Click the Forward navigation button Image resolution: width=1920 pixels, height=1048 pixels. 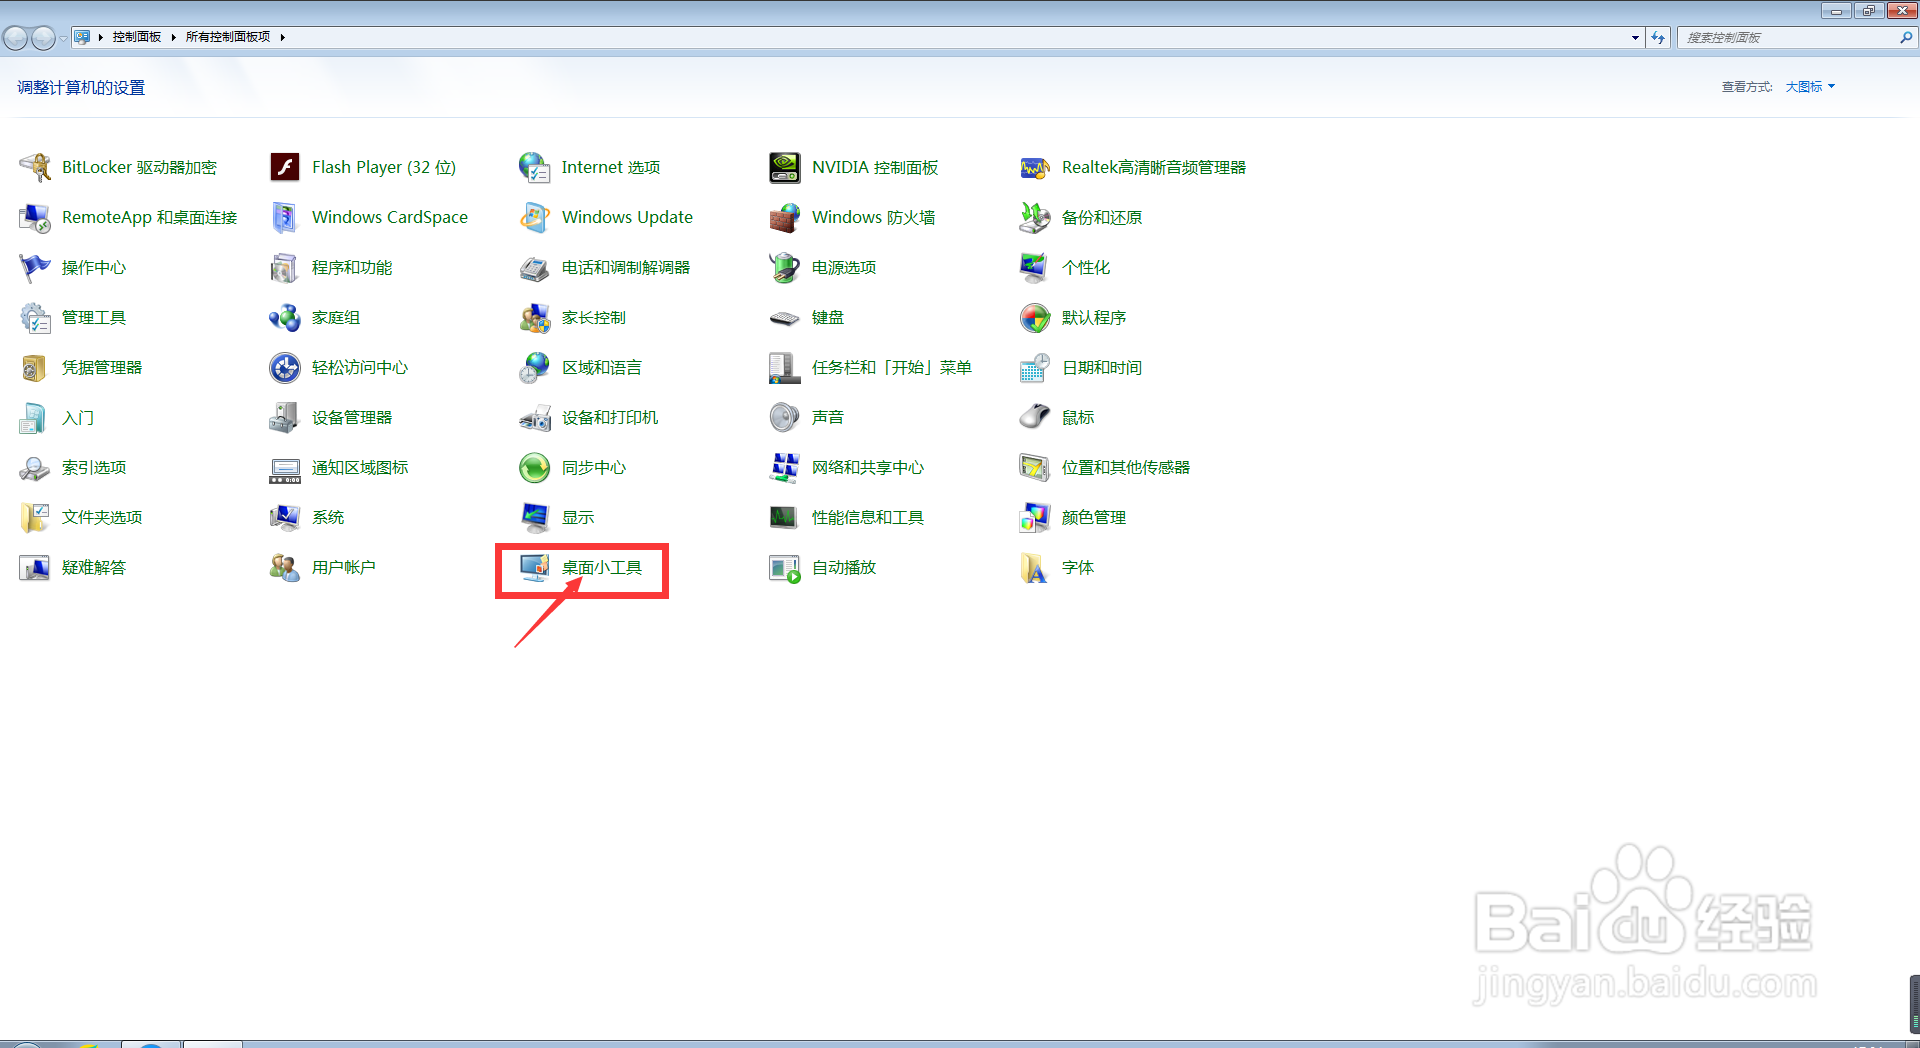tap(44, 38)
